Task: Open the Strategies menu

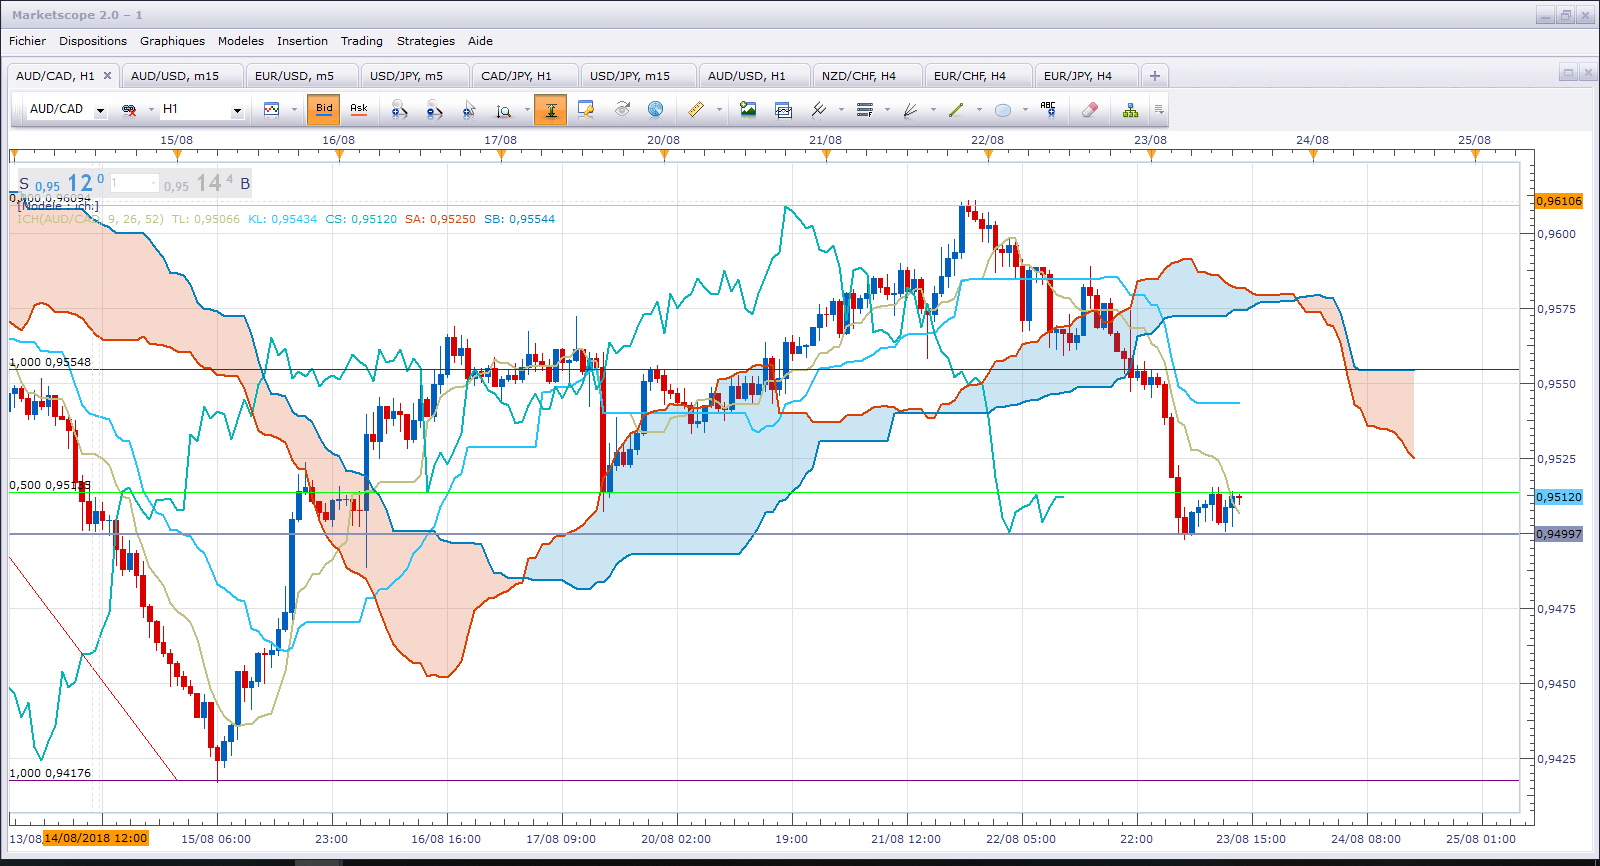Action: pos(425,41)
